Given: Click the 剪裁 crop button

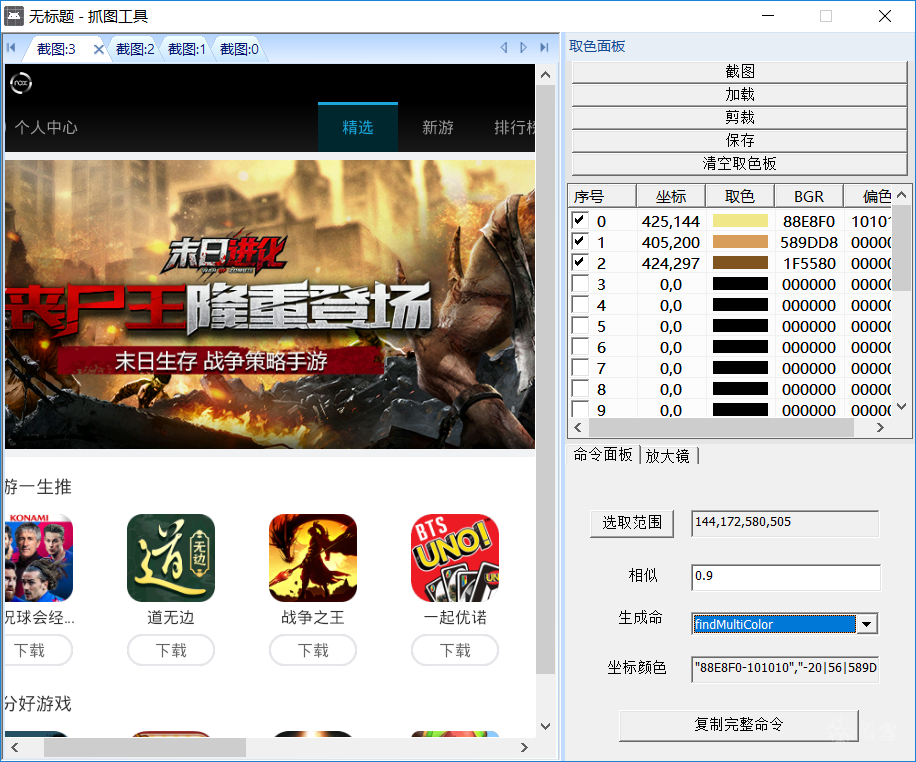Looking at the screenshot, I should pos(739,117).
